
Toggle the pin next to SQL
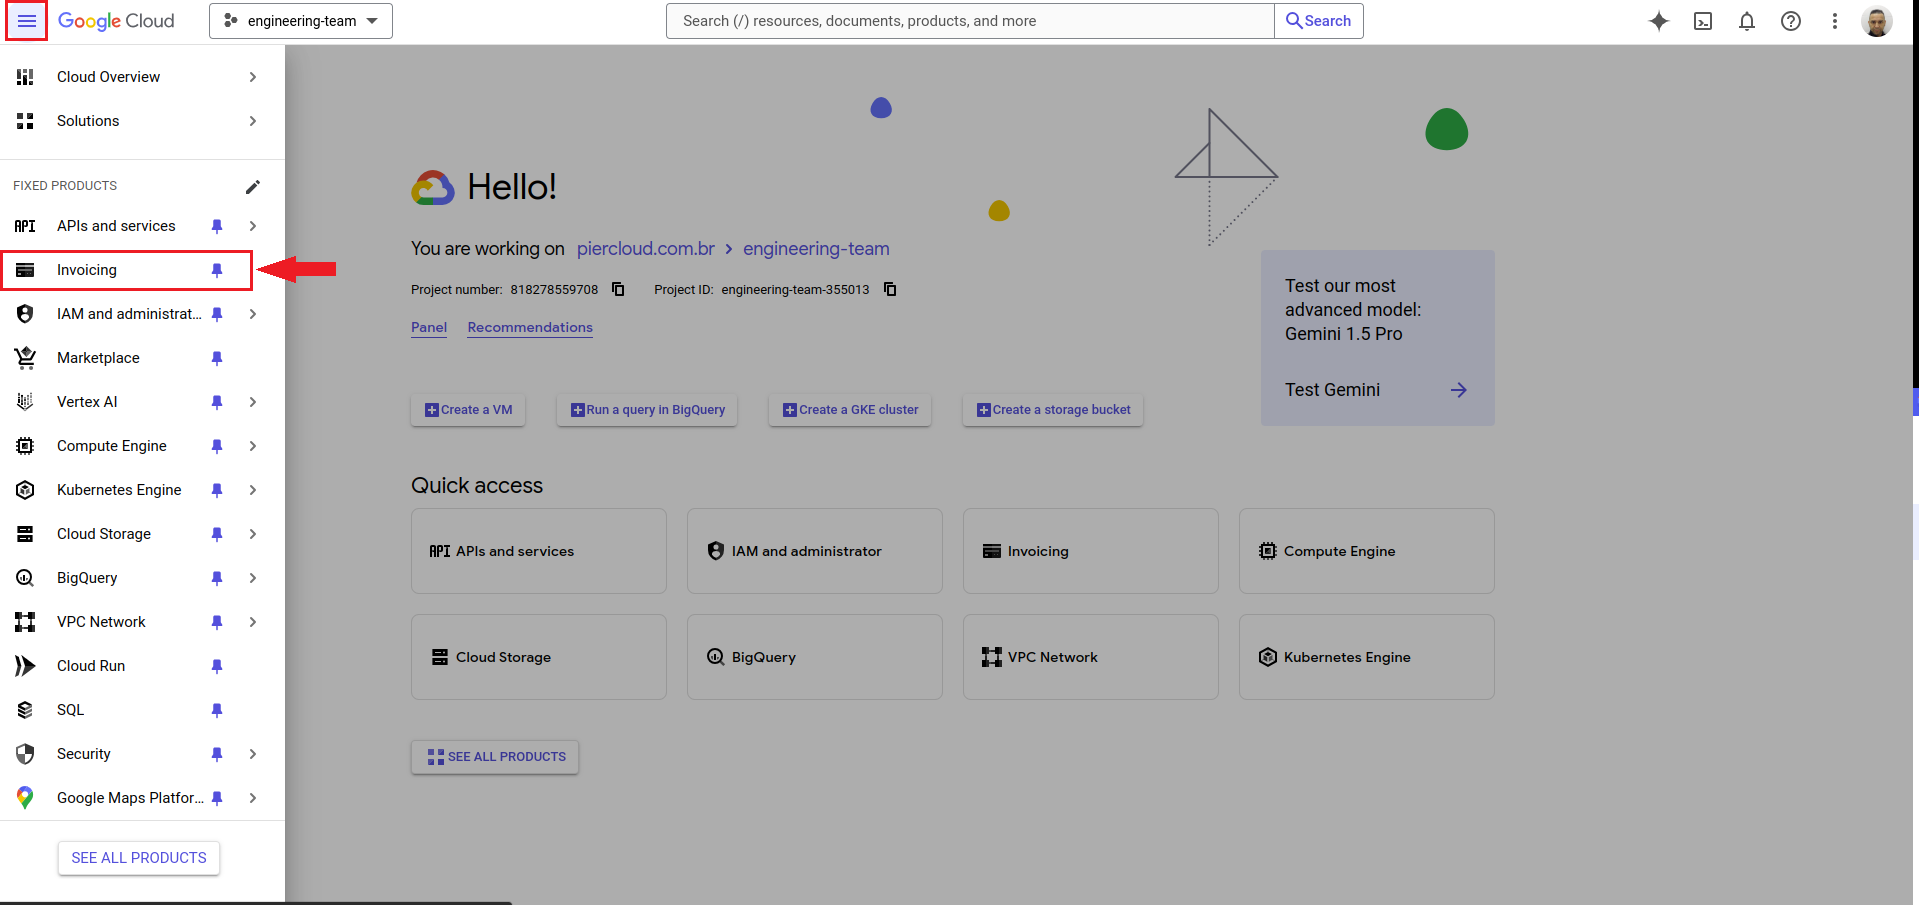point(217,710)
